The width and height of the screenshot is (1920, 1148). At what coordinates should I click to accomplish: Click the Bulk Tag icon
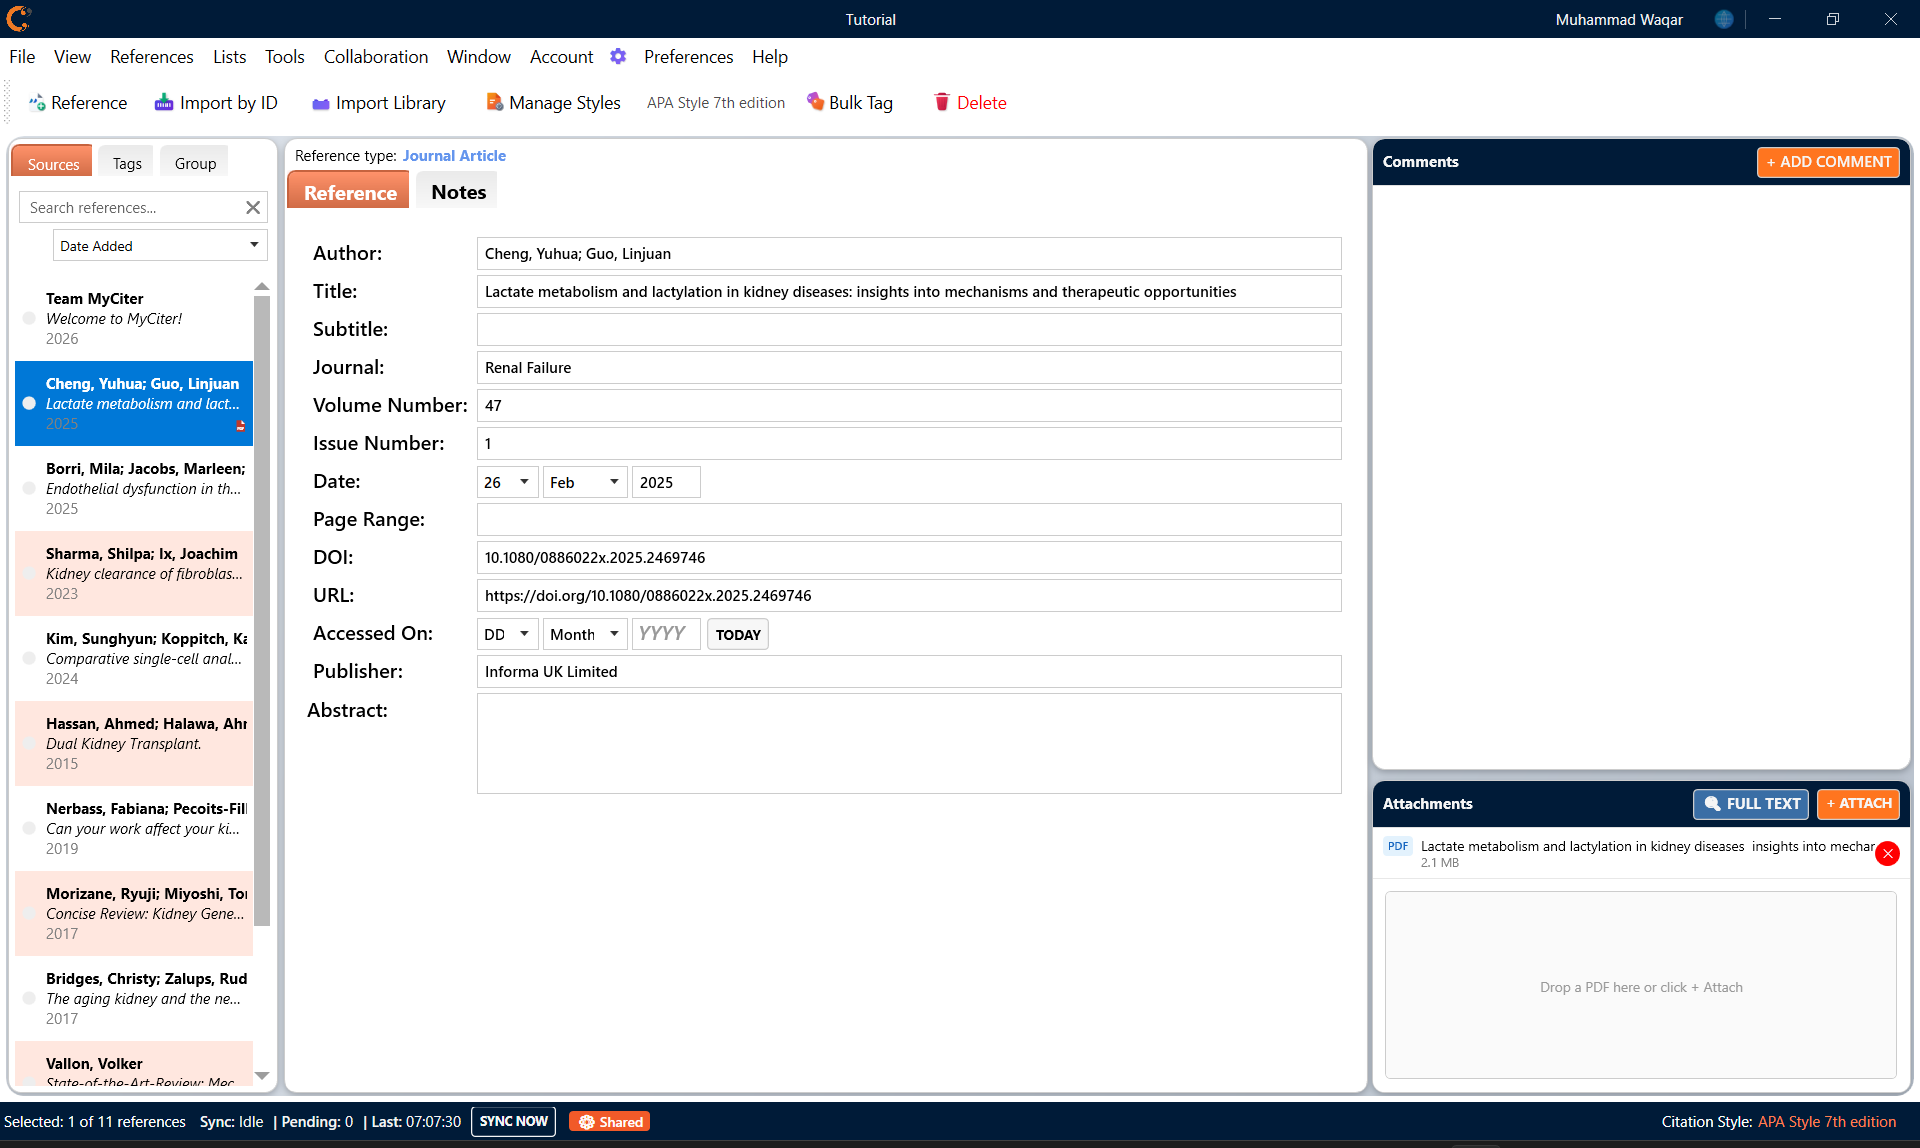[815, 101]
